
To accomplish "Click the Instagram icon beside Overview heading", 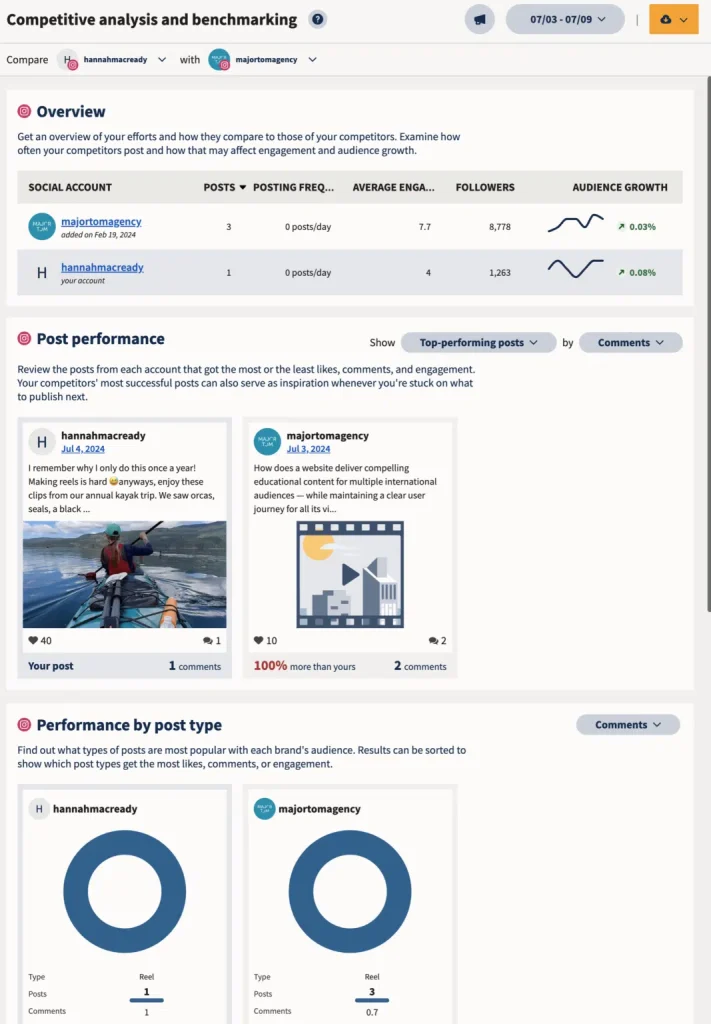I will [x=25, y=112].
